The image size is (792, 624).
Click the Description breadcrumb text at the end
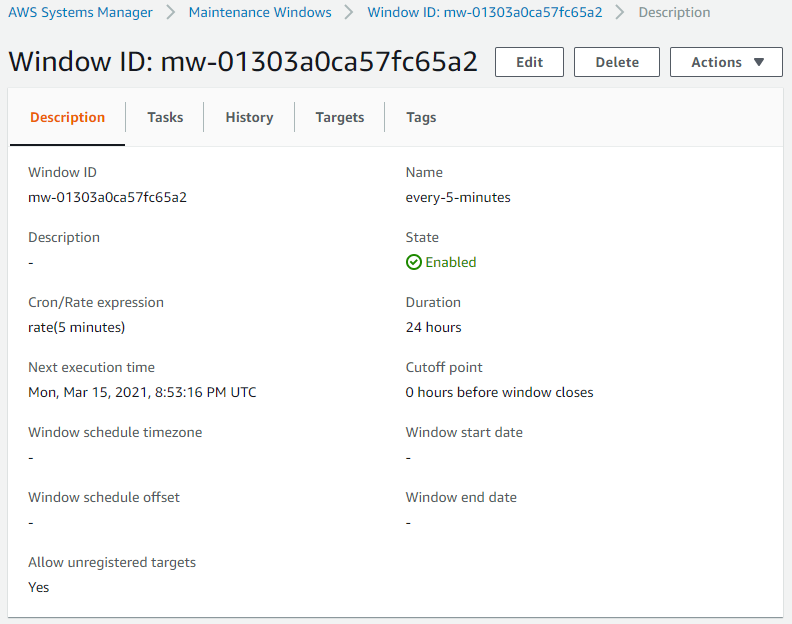coord(674,12)
